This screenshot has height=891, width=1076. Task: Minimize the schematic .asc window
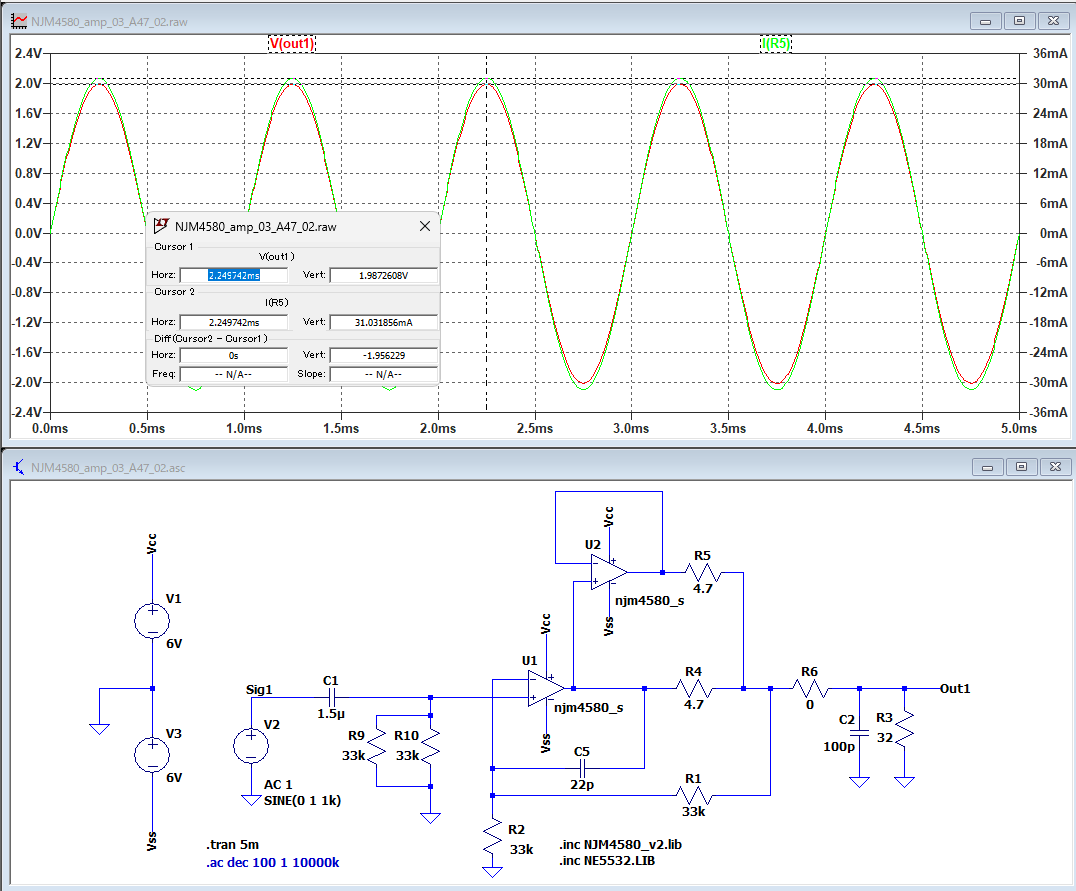(x=989, y=467)
